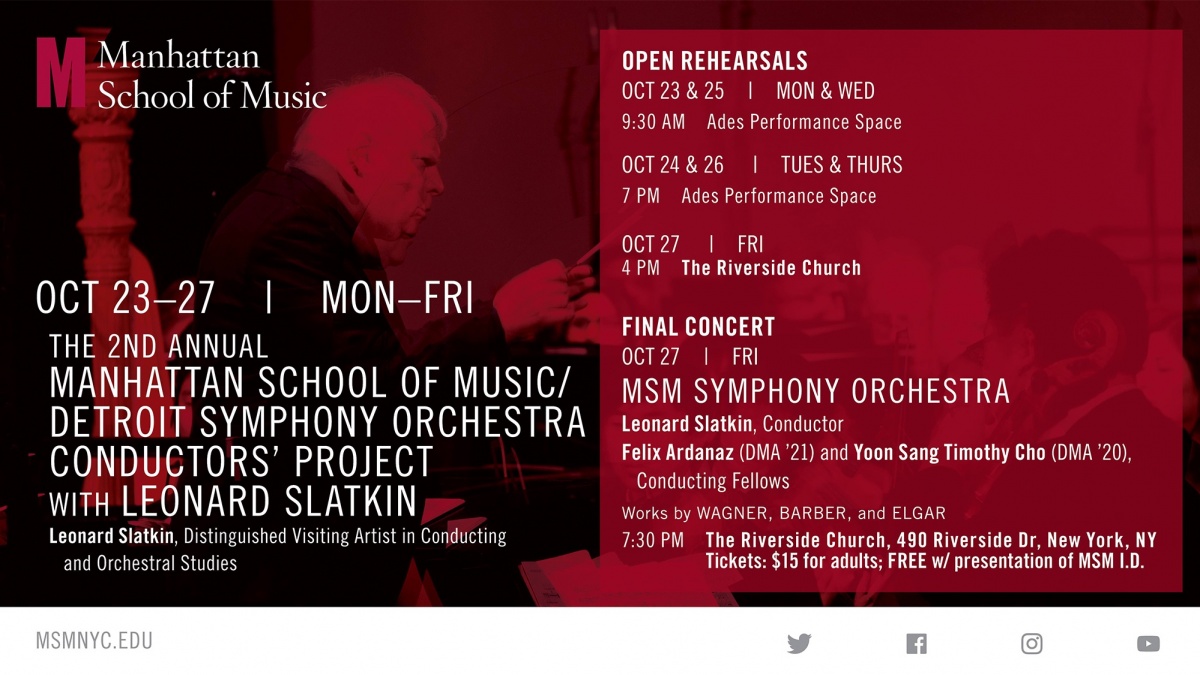Viewport: 1200px width, 675px height.
Task: Click the Twitter bird icon
Action: point(799,643)
